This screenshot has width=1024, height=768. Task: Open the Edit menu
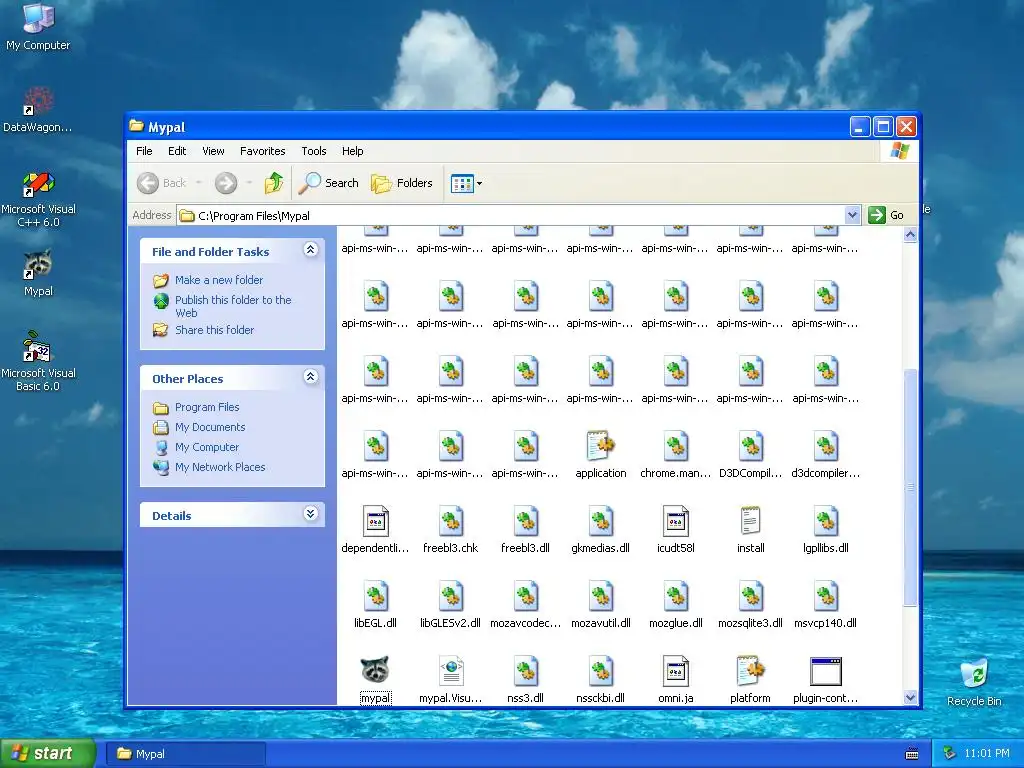(x=177, y=151)
